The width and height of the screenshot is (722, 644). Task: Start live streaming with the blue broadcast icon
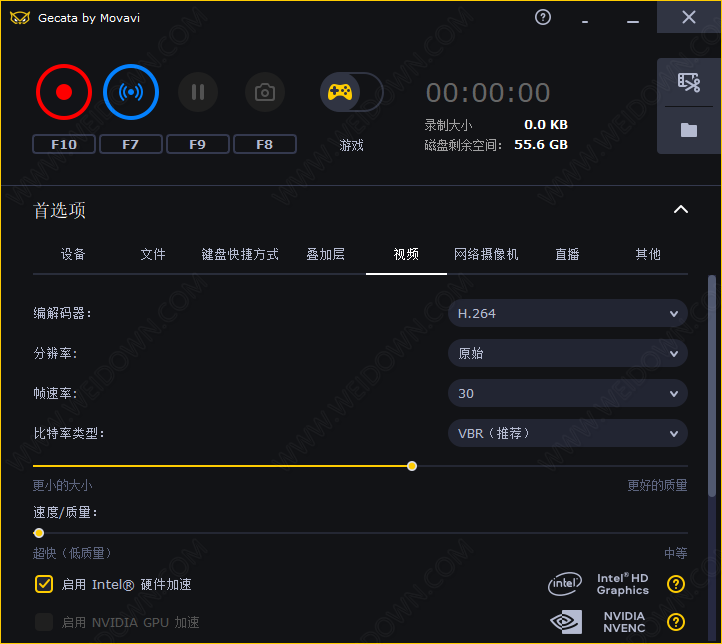point(131,92)
